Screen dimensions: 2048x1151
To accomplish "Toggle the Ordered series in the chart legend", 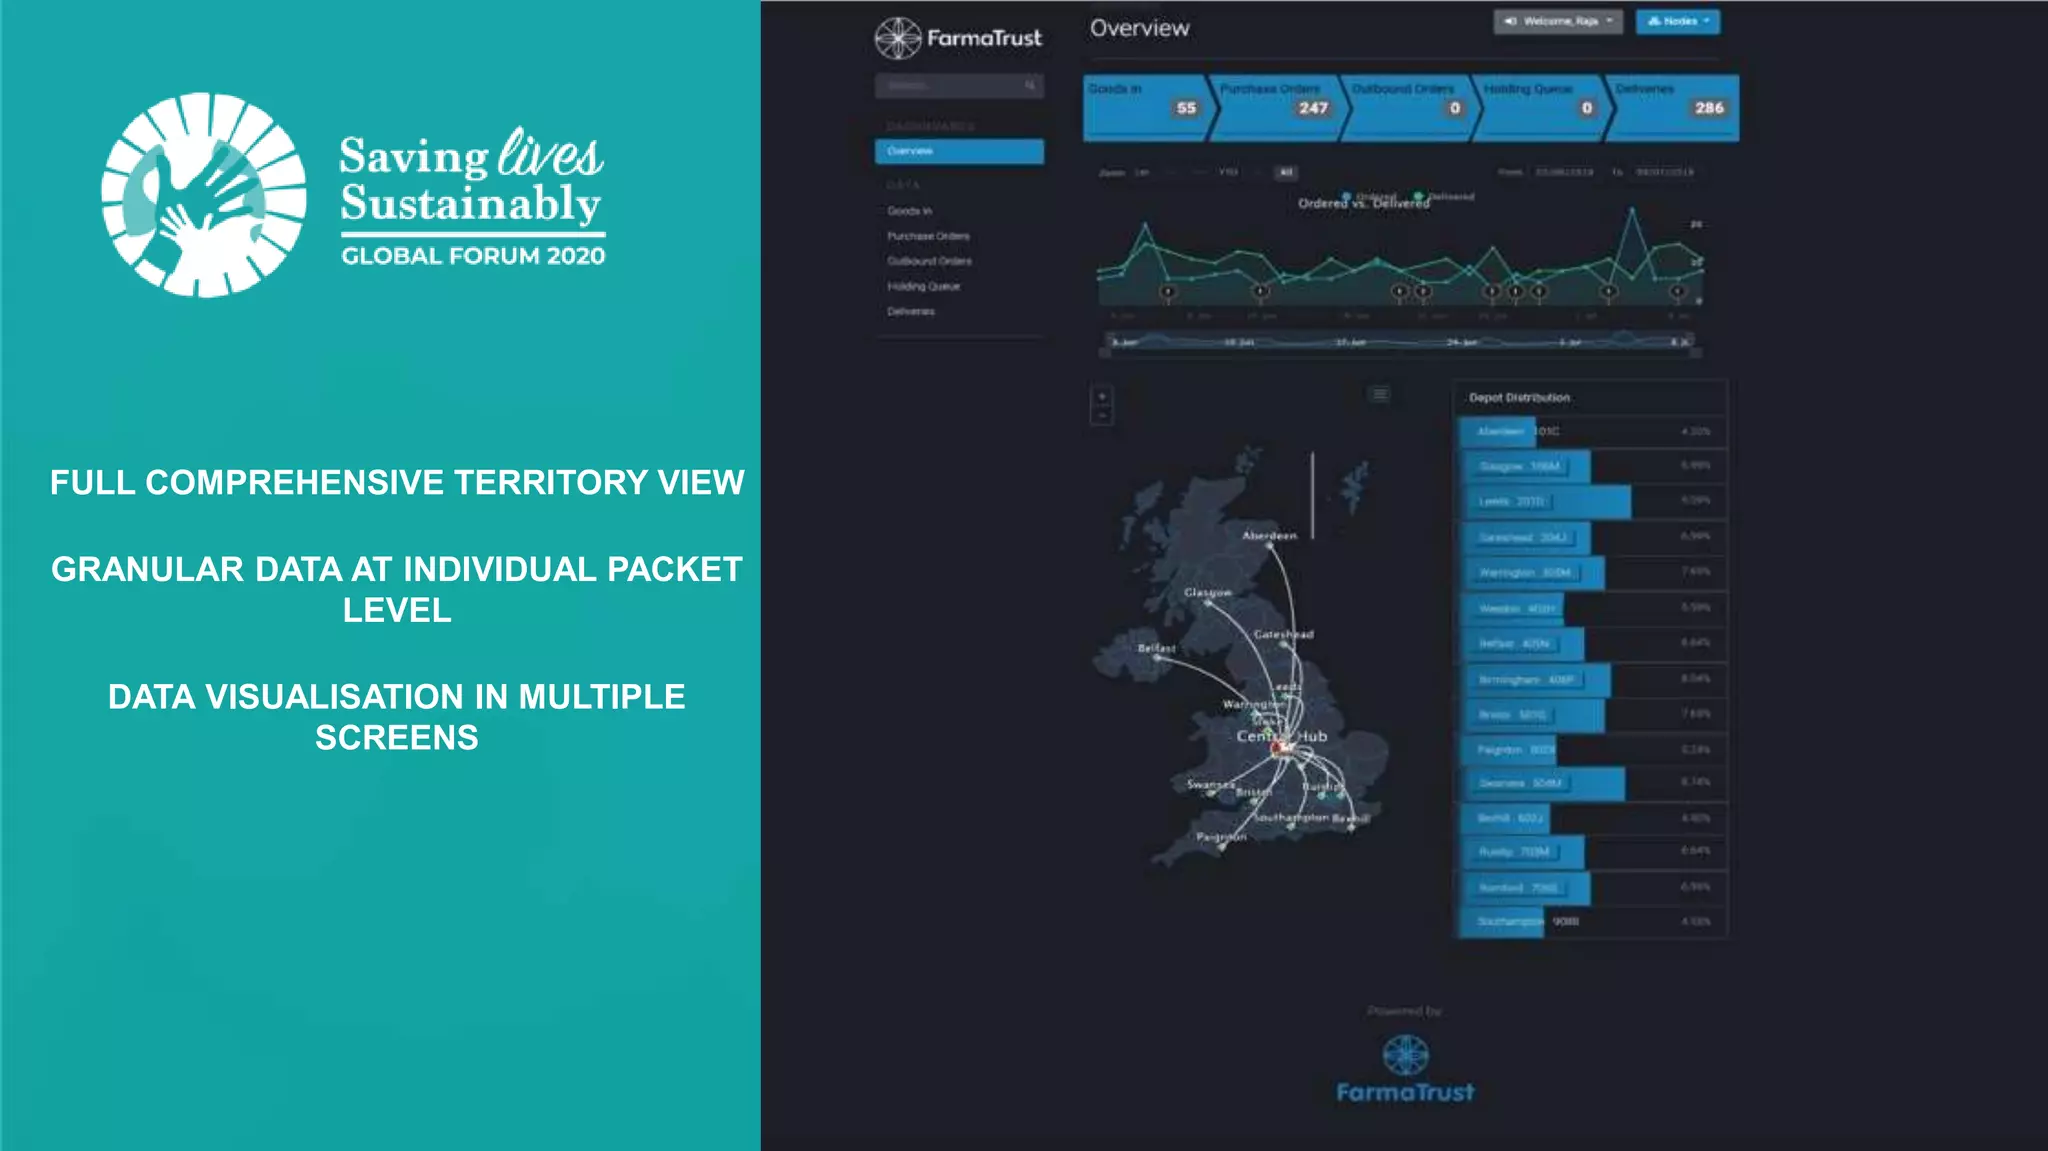I will tap(1369, 196).
